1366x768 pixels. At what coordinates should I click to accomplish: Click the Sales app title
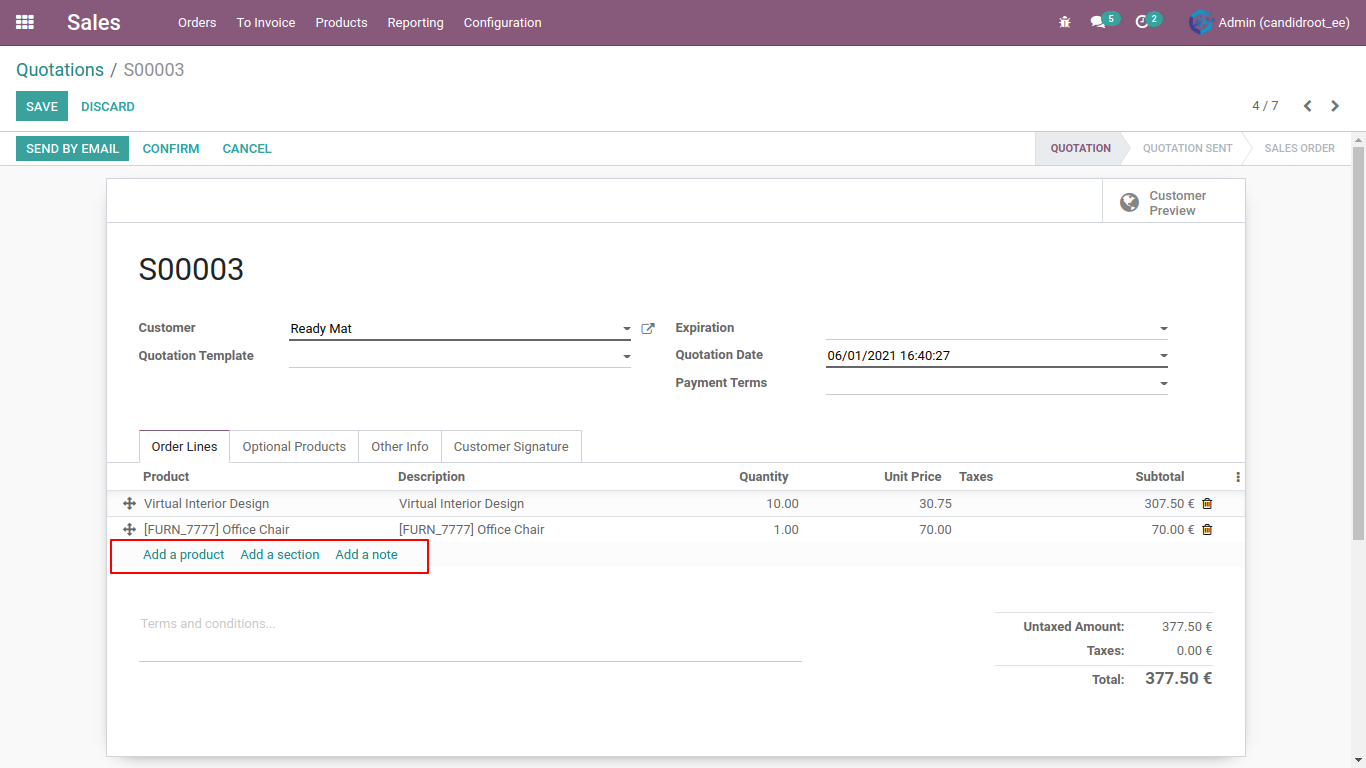[94, 22]
